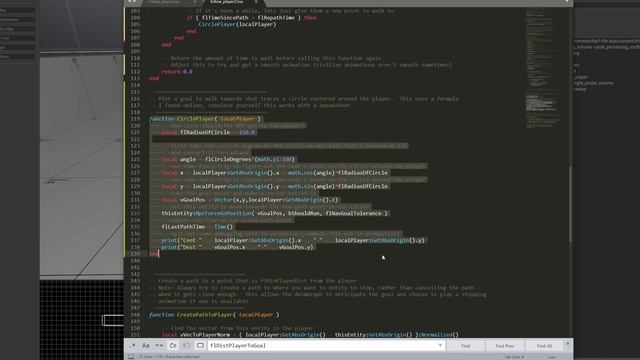Image resolution: width=640 pixels, height=360 pixels.
Task: Close the find panel
Action: point(567,344)
